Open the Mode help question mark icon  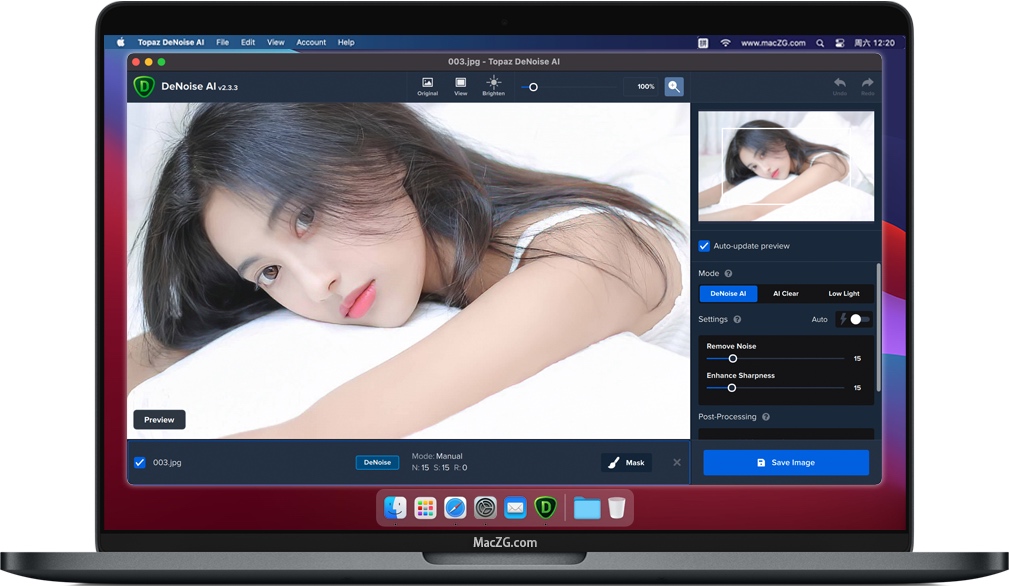coord(728,273)
